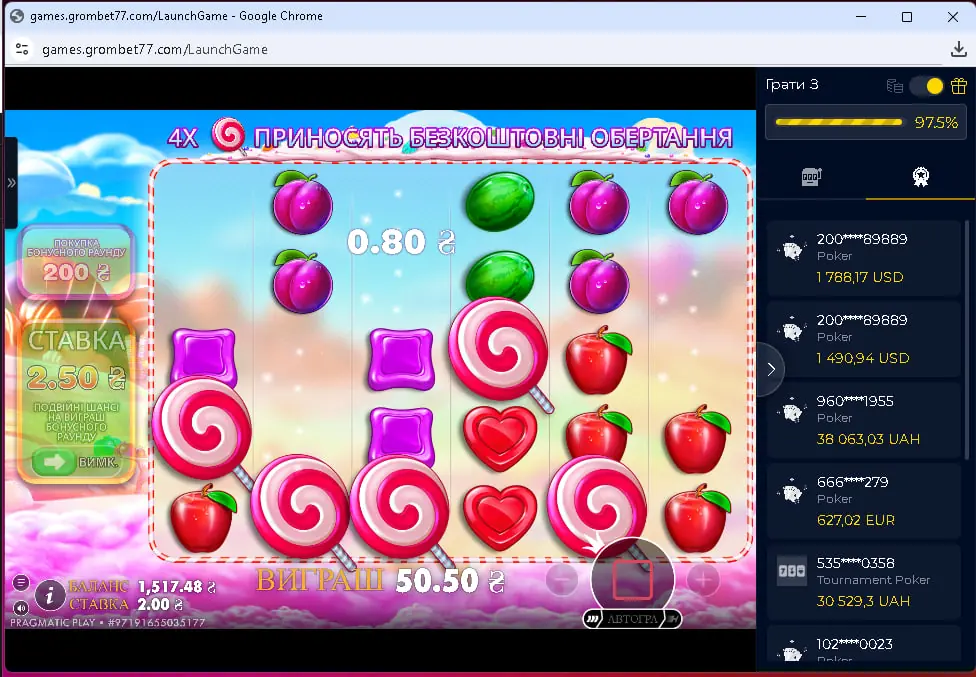Switch to the award ribbon winners tab
The image size is (976, 677).
[920, 177]
